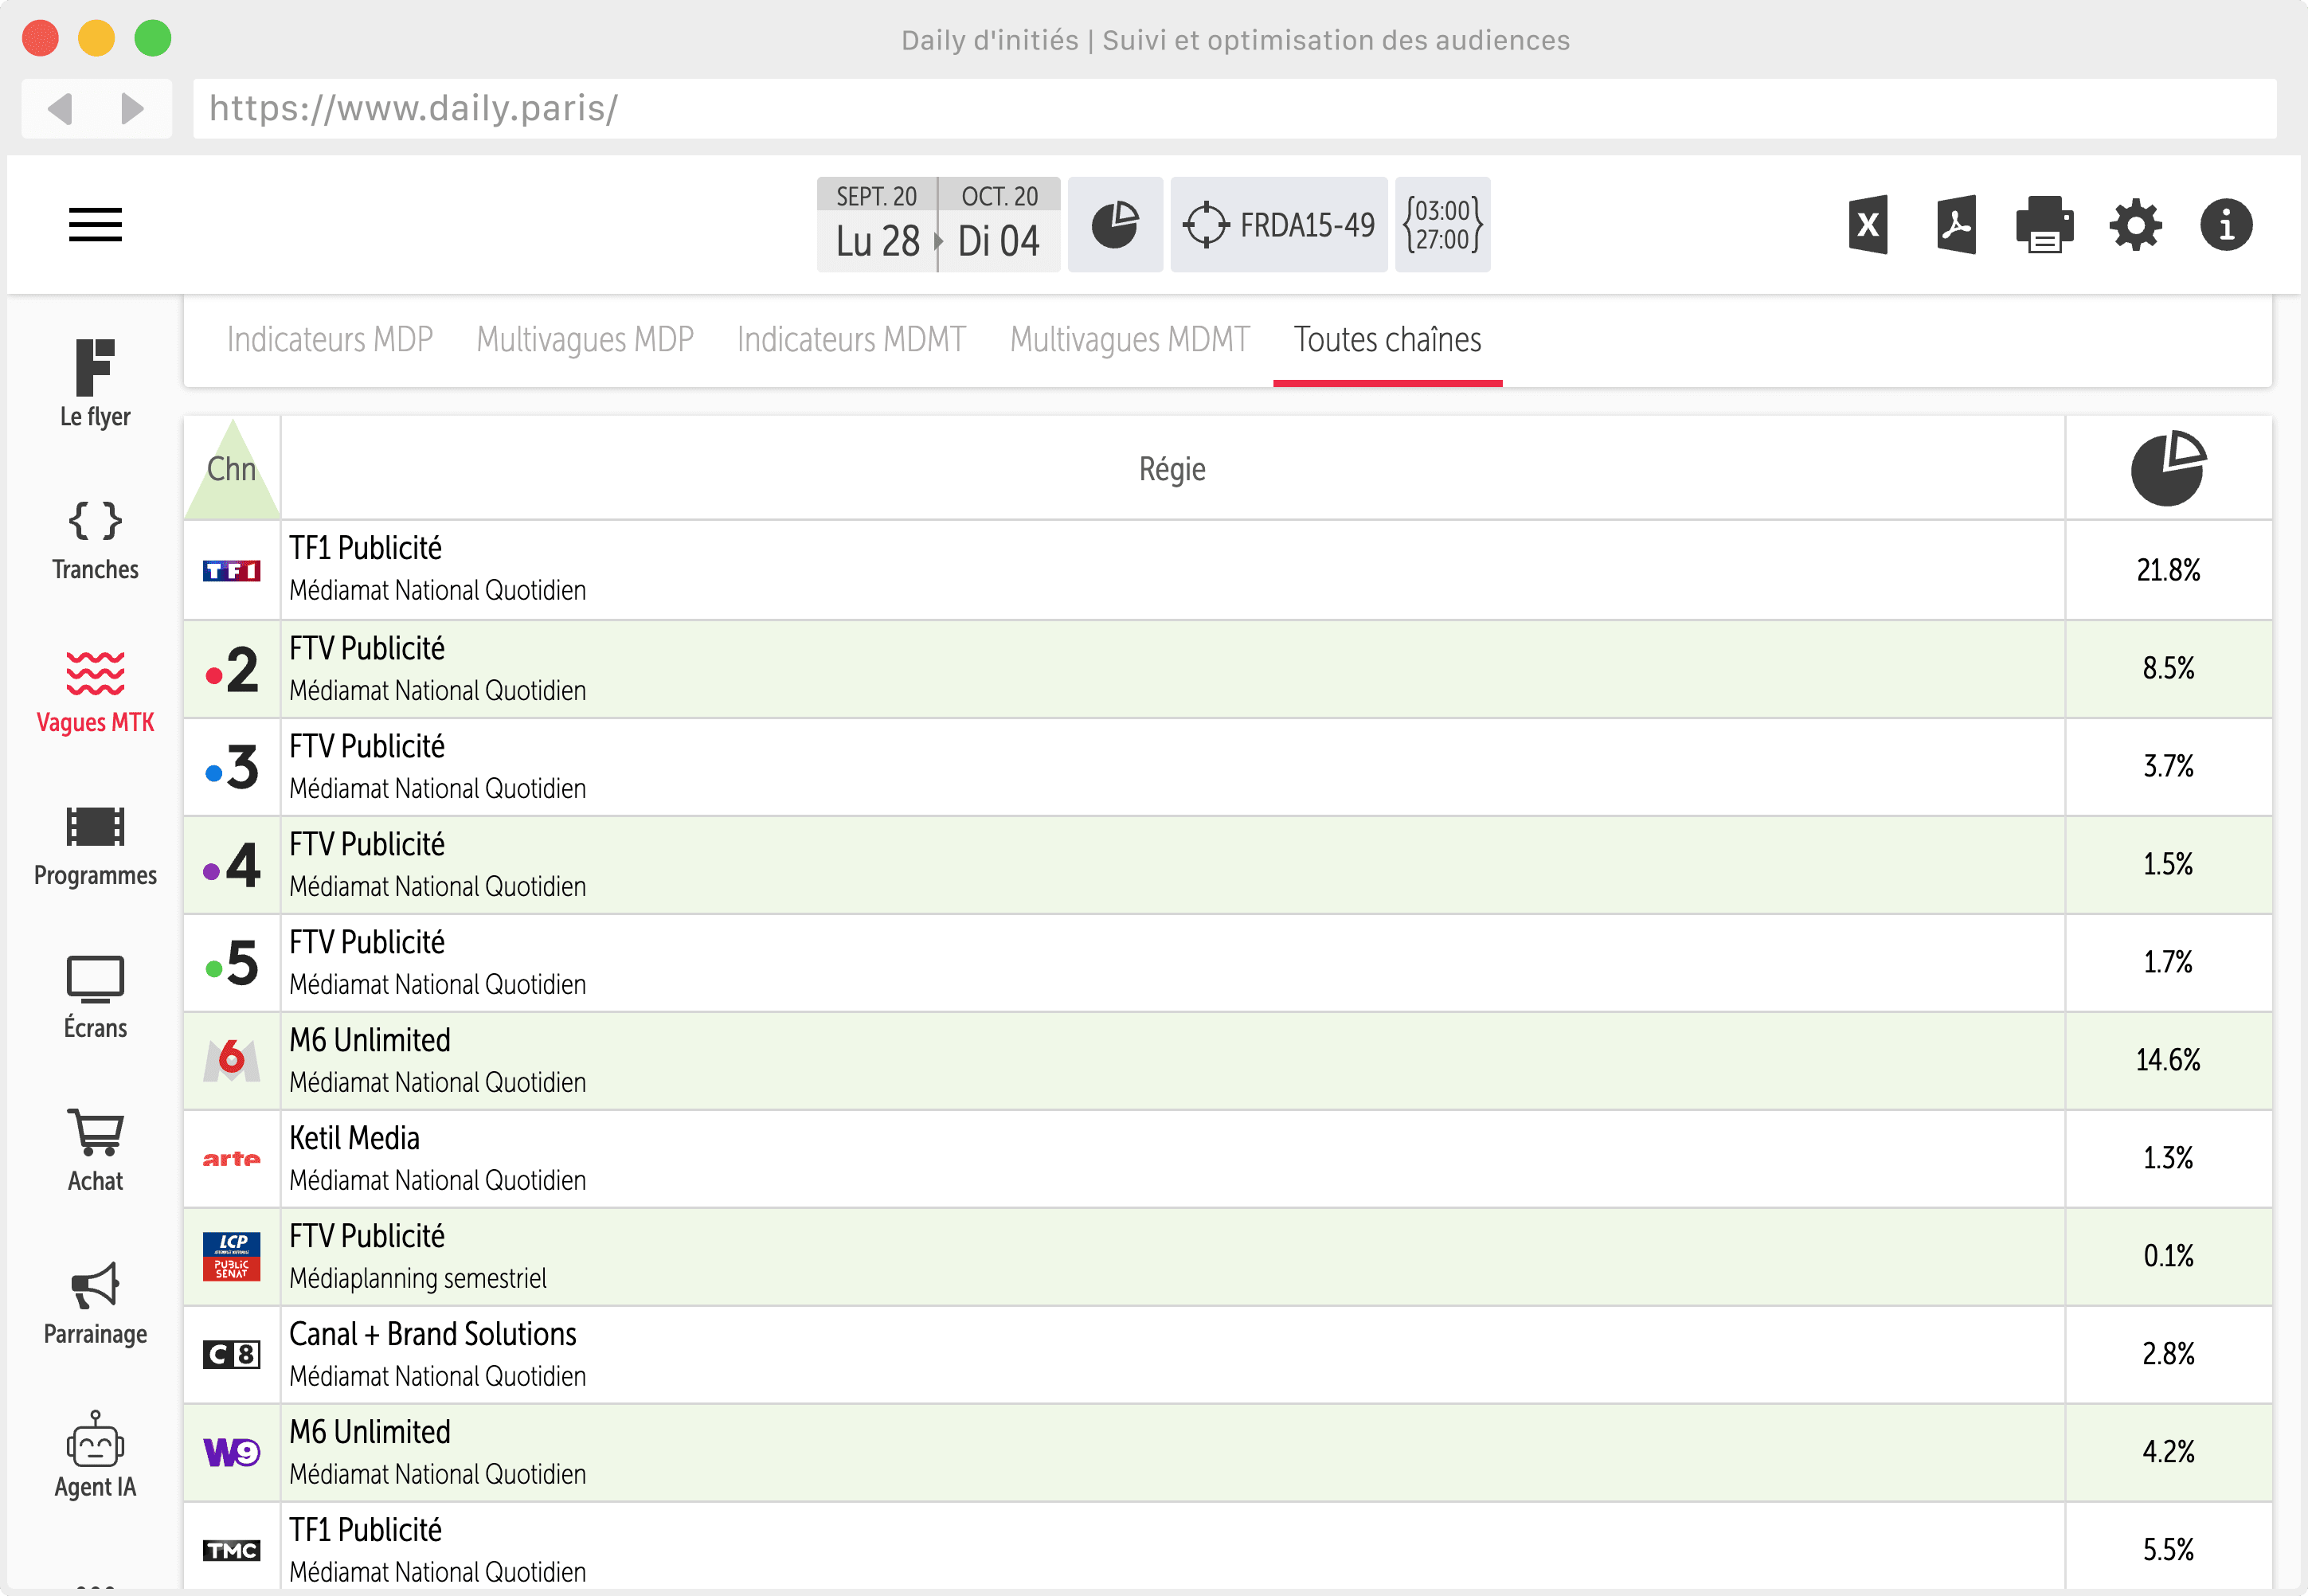Sort by the pie chart share column header
The width and height of the screenshot is (2308, 1596).
[x=2167, y=468]
